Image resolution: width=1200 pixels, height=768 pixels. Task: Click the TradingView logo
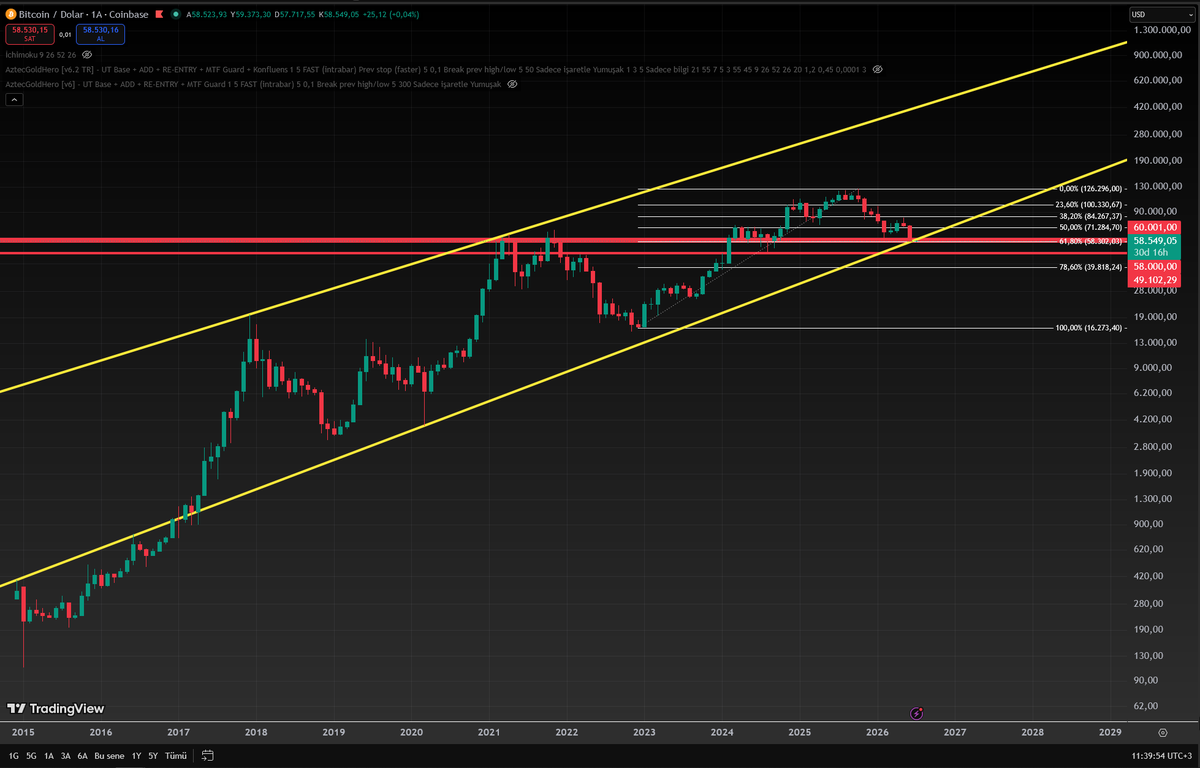click(x=56, y=708)
